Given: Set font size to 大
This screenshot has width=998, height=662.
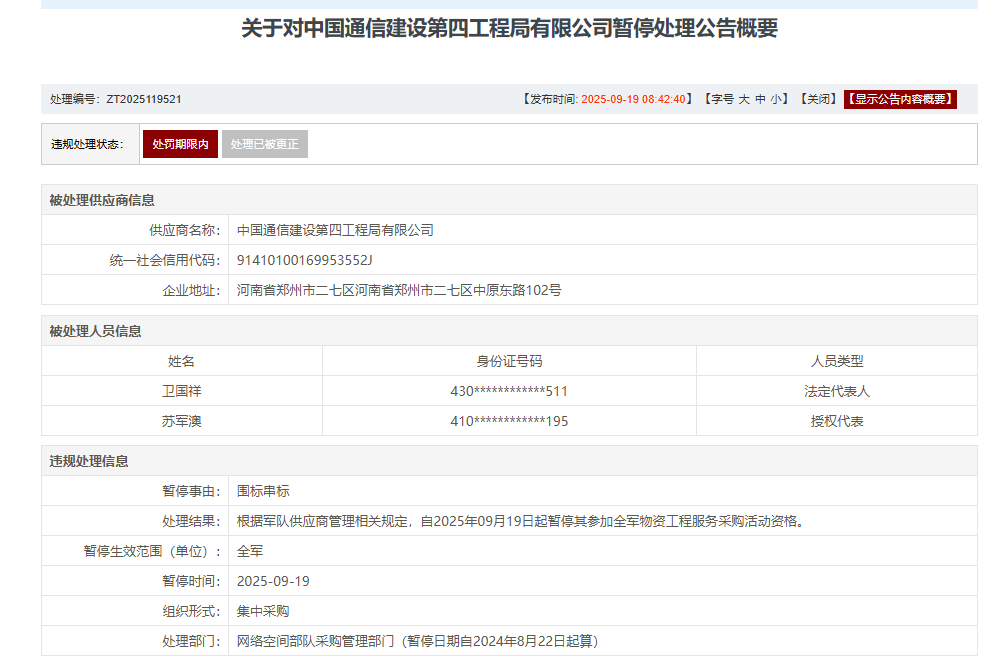Looking at the screenshot, I should click(x=743, y=99).
